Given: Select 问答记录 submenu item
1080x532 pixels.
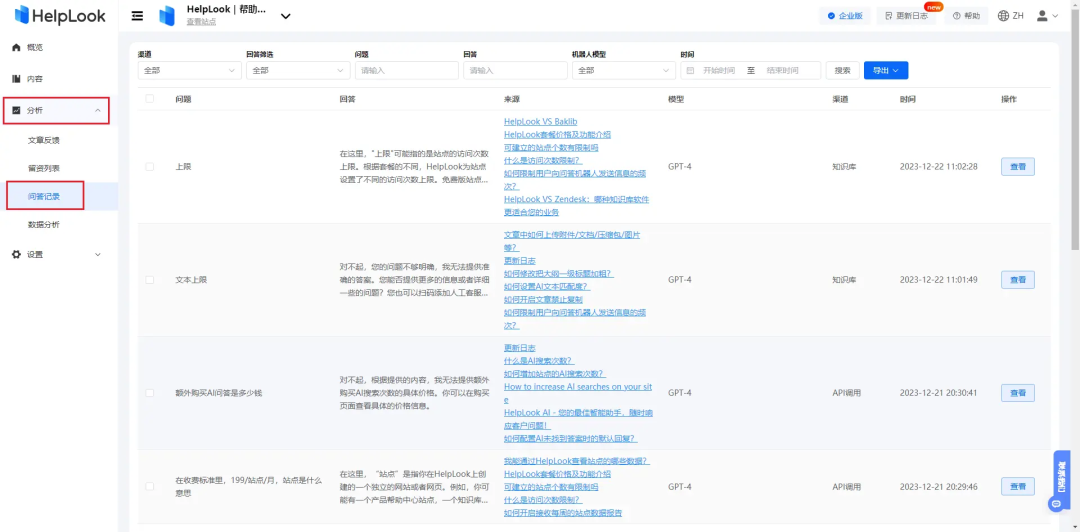Looking at the screenshot, I should point(43,196).
